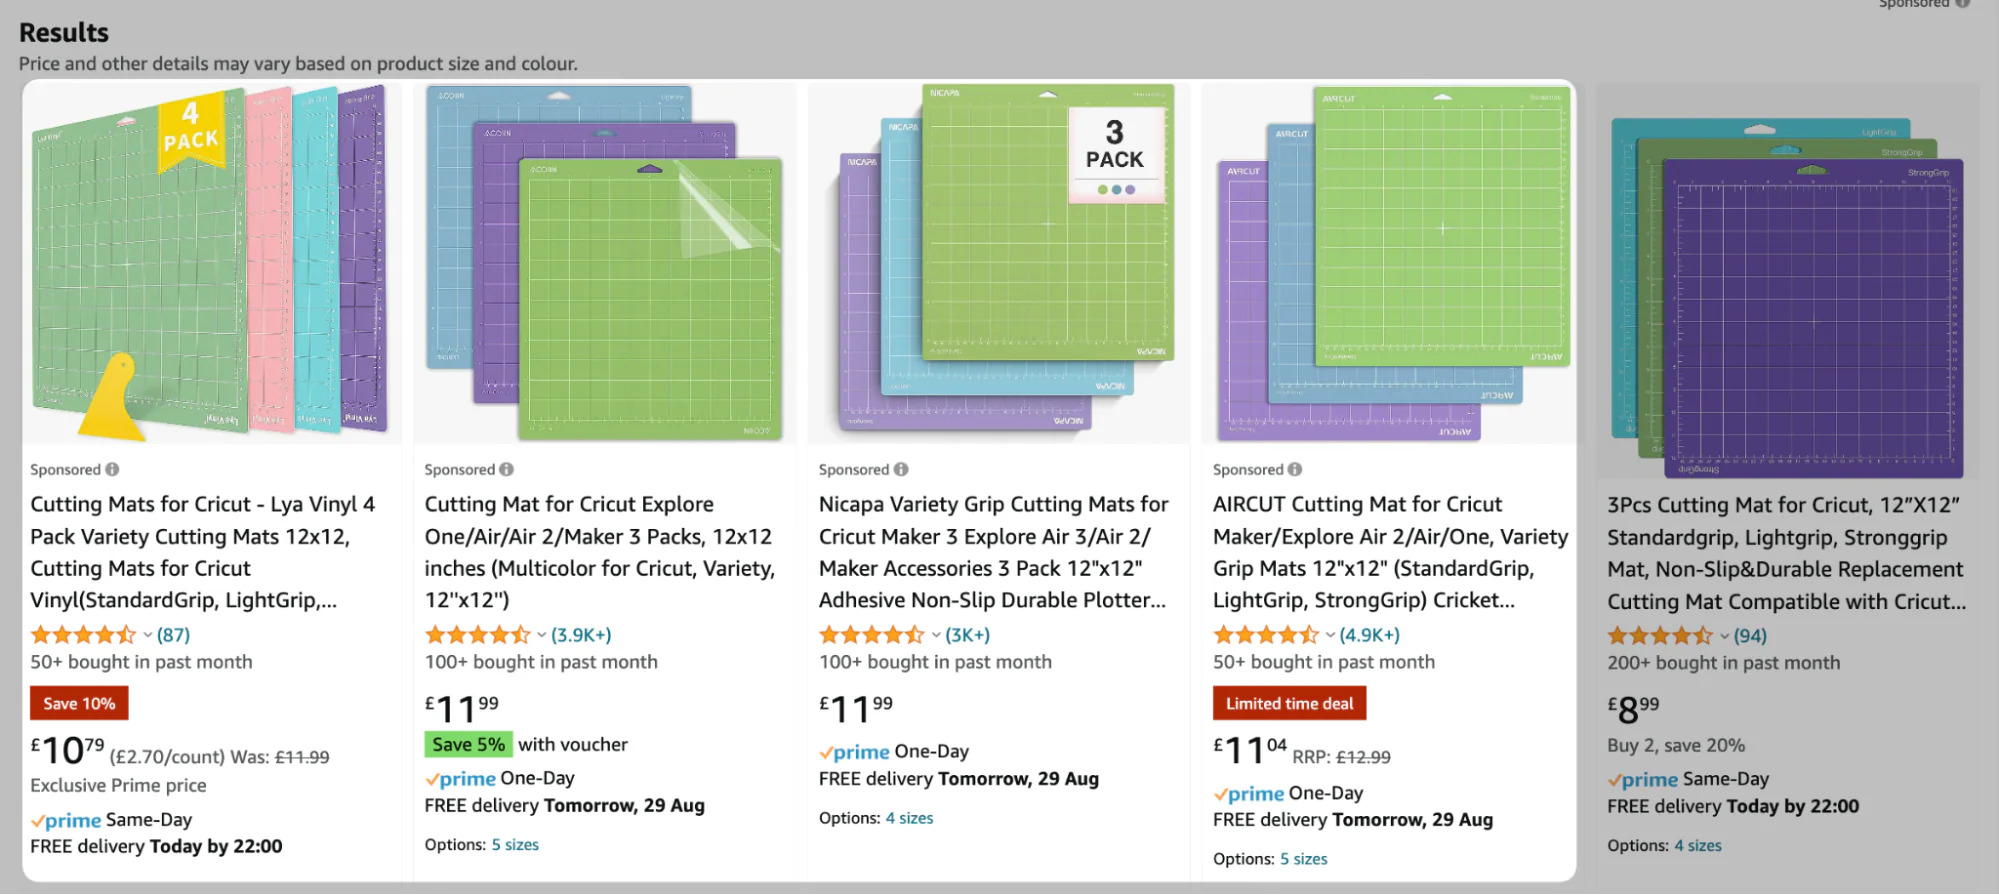Open purple 3Pcs Cutting Mat product image
Viewport: 1999px width, 895px height.
[x=1788, y=280]
